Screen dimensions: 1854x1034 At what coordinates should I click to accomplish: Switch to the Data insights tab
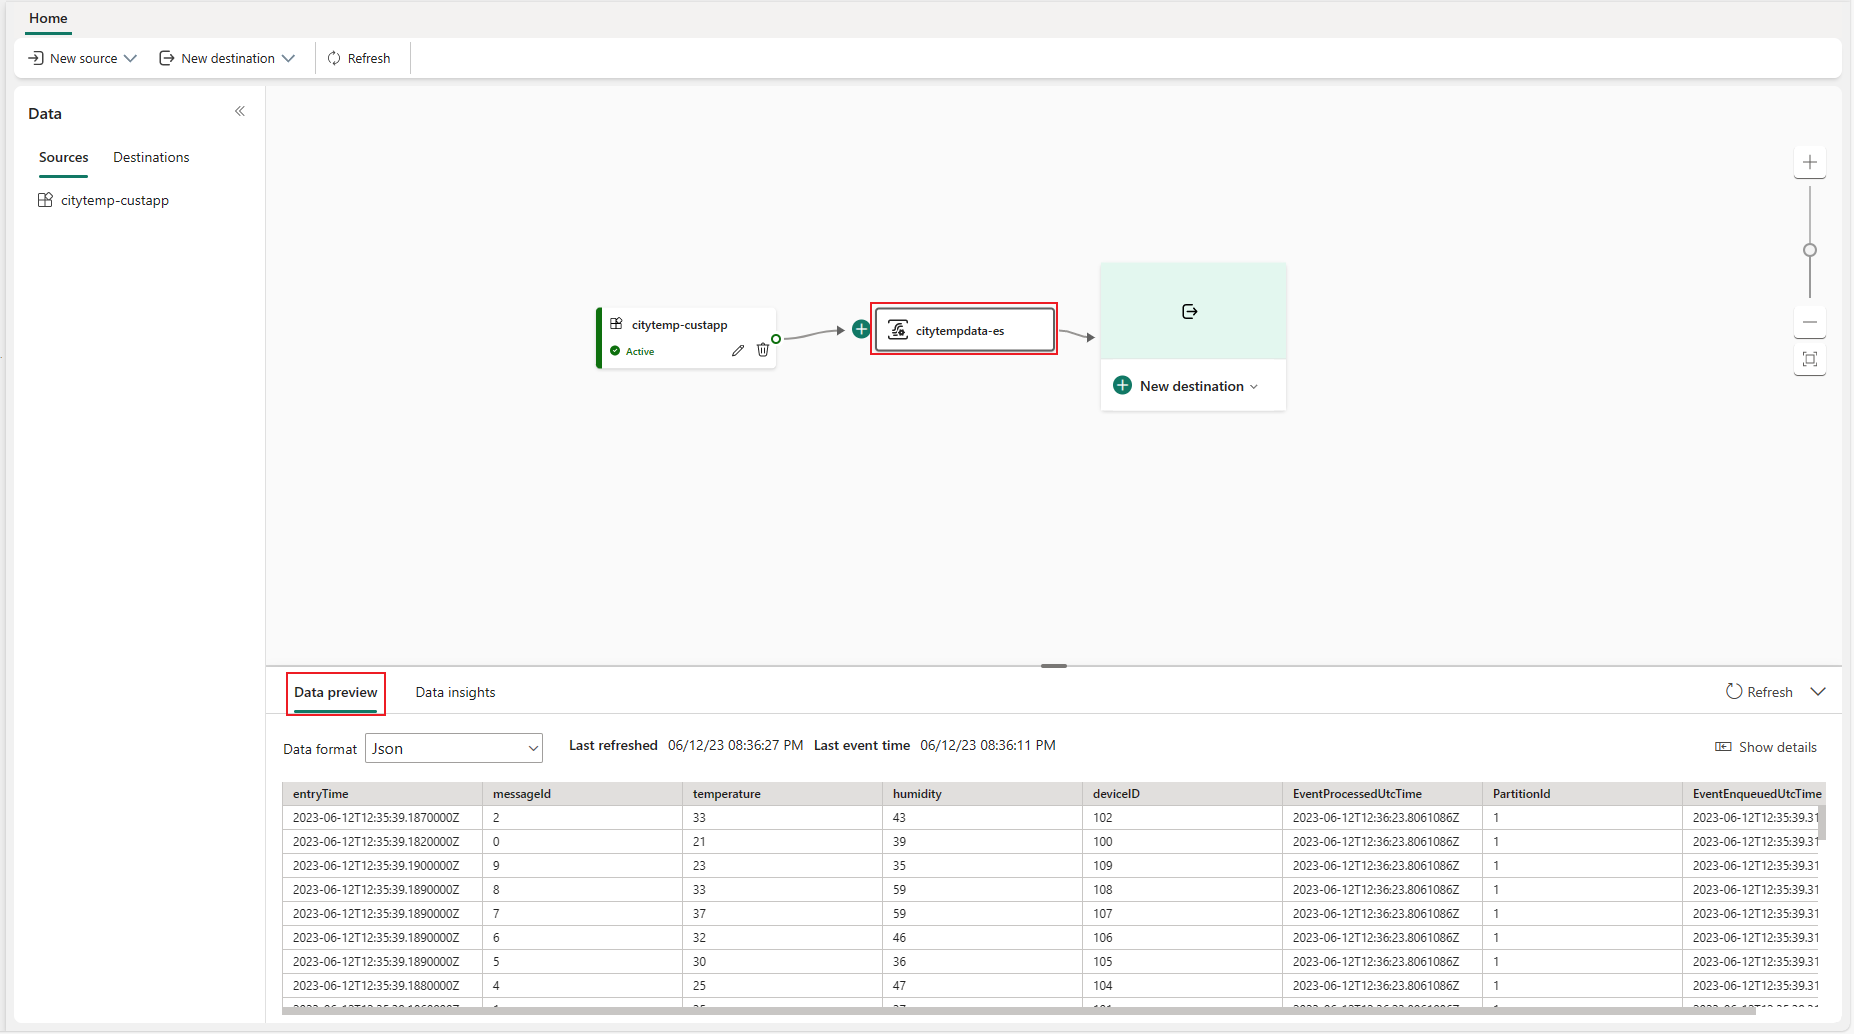(455, 692)
